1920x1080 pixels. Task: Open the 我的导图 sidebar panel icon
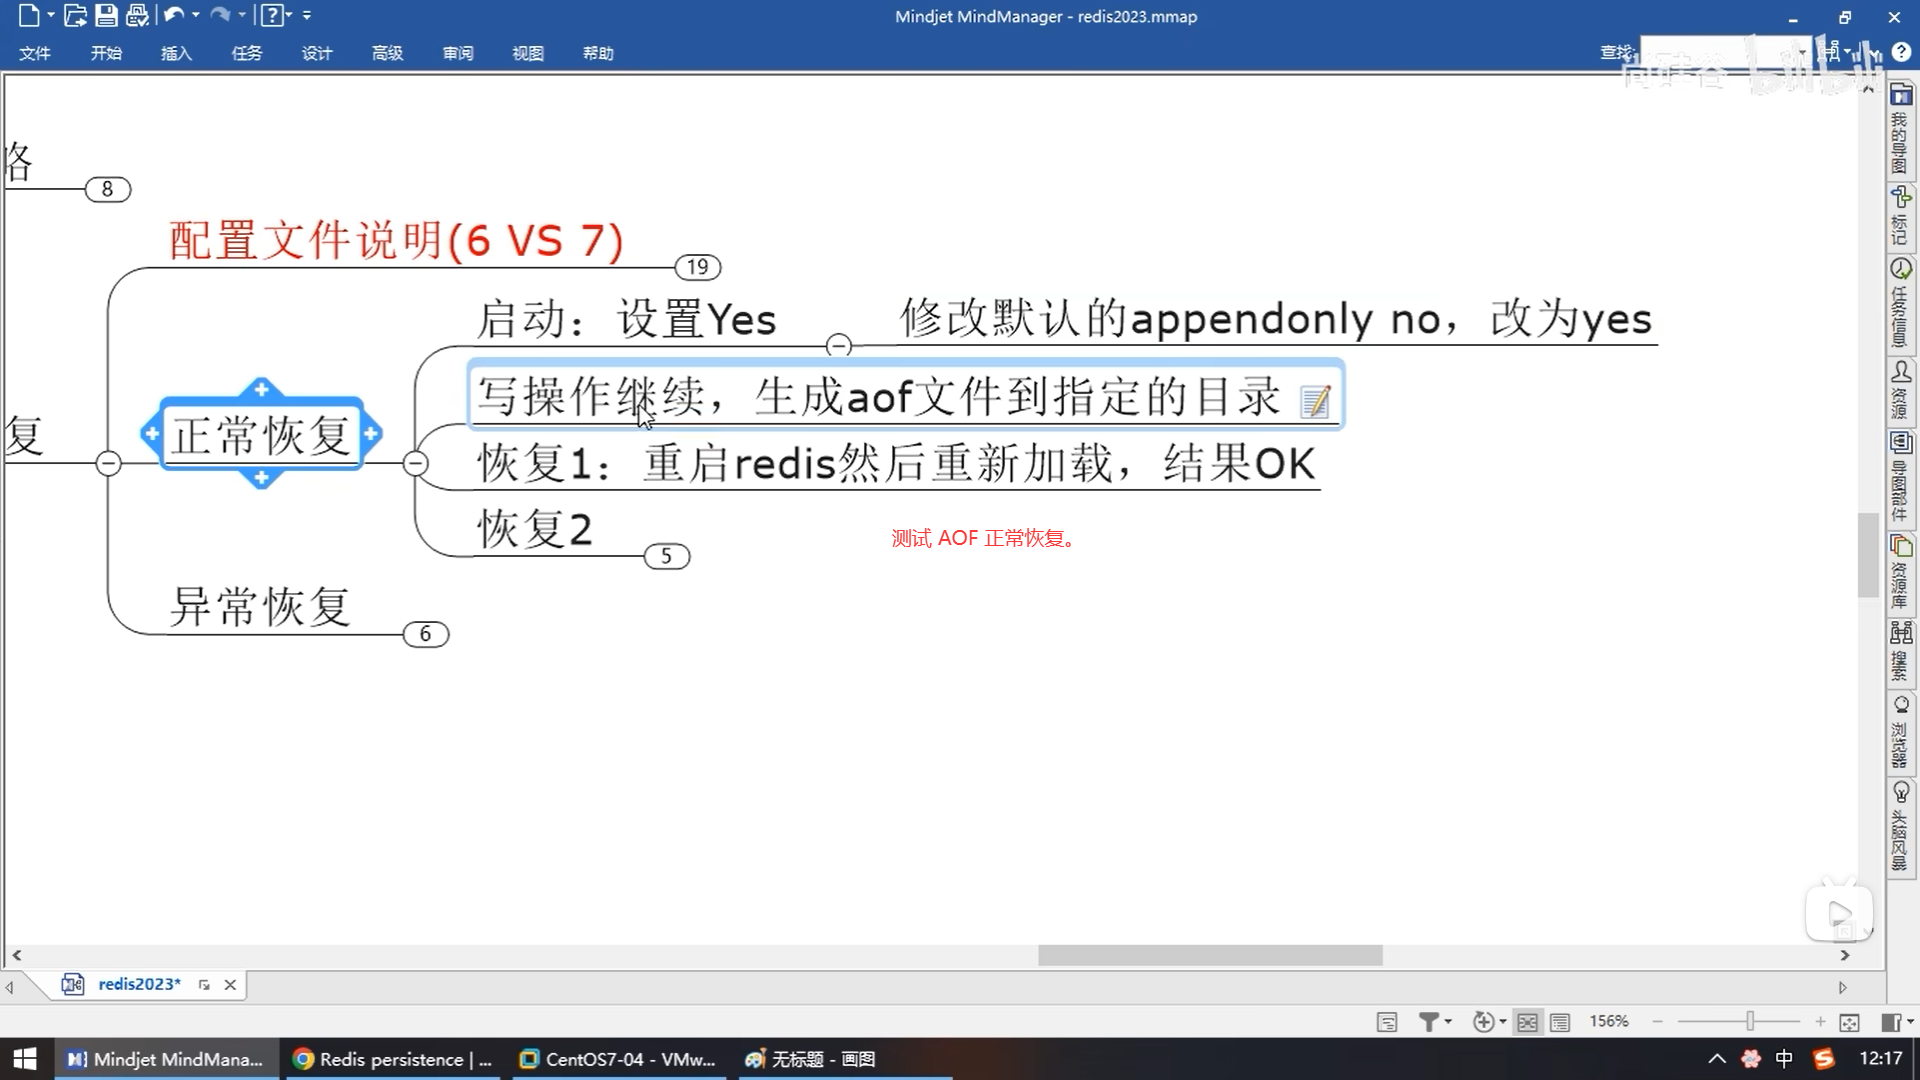click(1901, 95)
